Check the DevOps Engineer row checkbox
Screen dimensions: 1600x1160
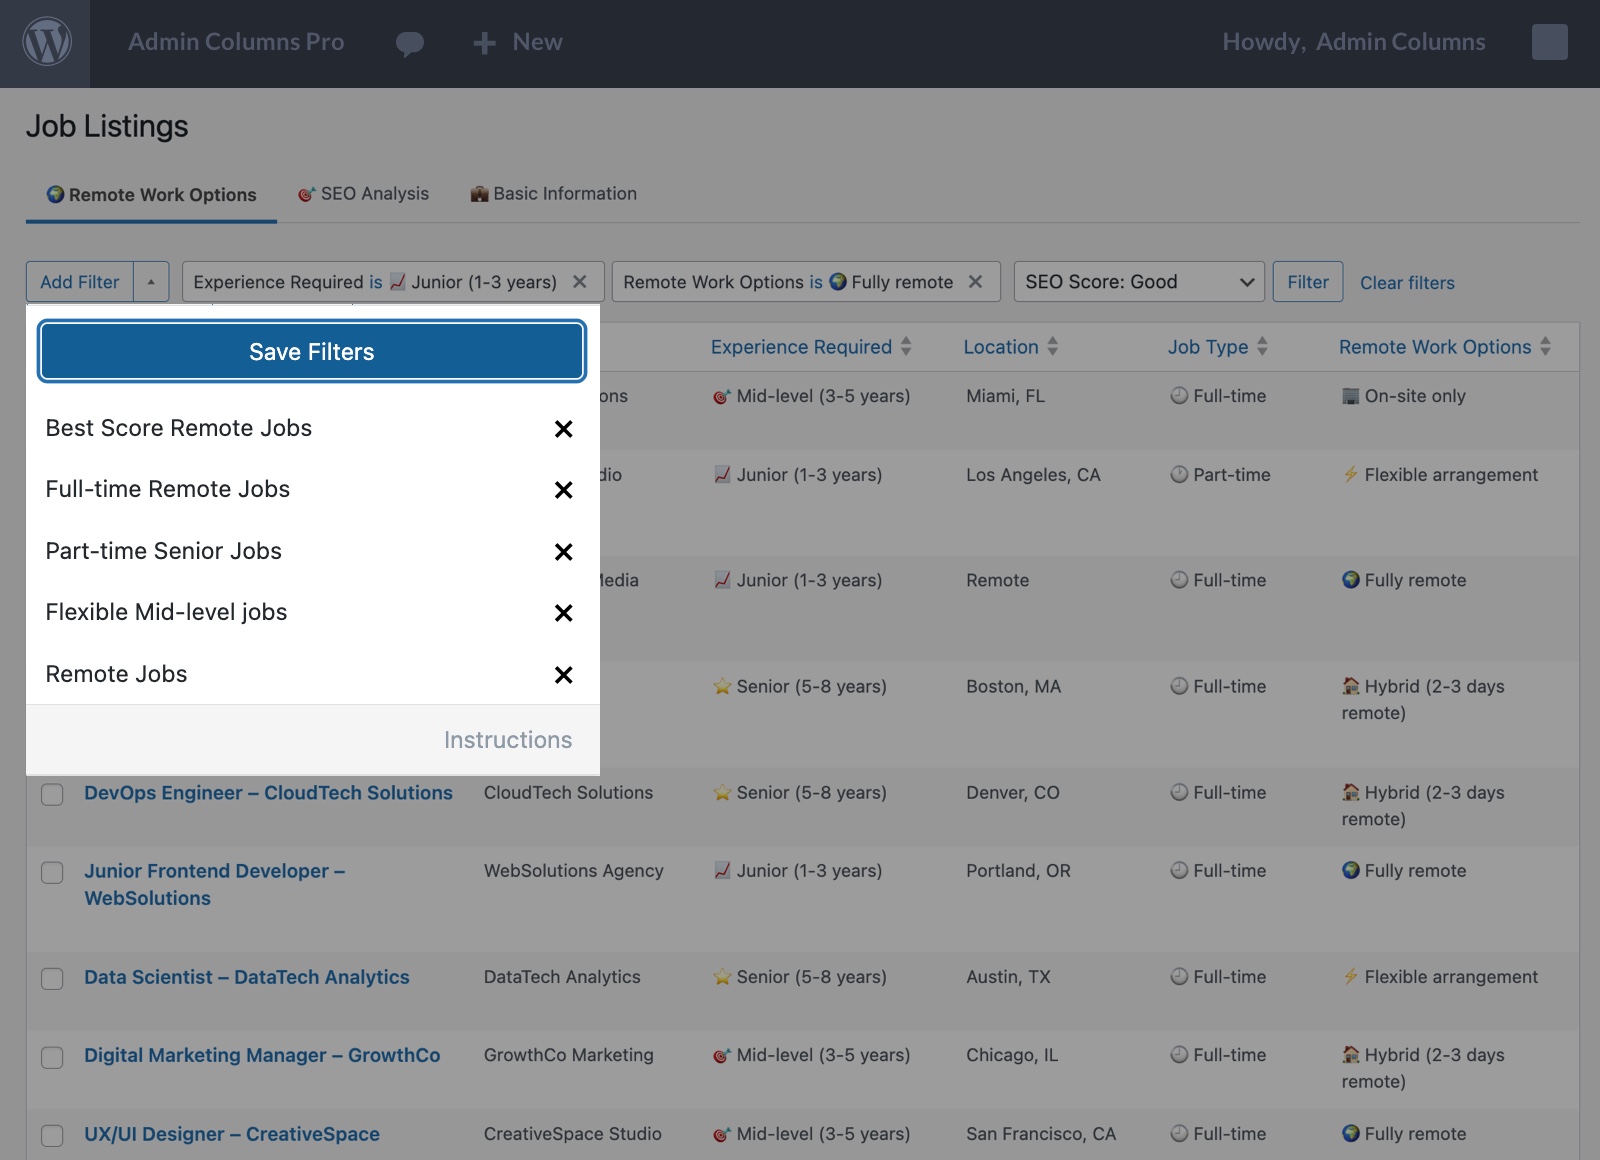(x=52, y=793)
